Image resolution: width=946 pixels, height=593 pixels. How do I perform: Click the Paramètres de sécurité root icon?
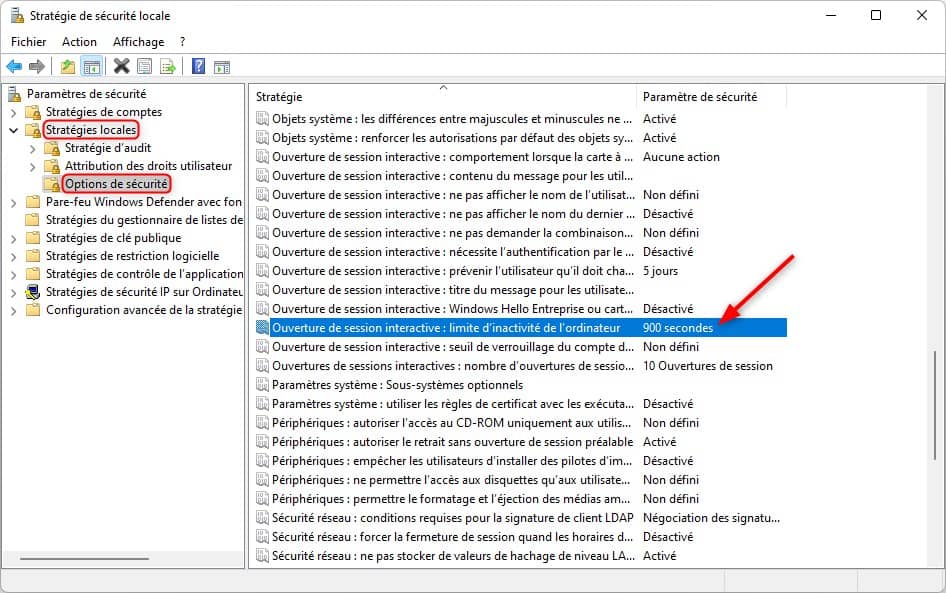pos(14,94)
